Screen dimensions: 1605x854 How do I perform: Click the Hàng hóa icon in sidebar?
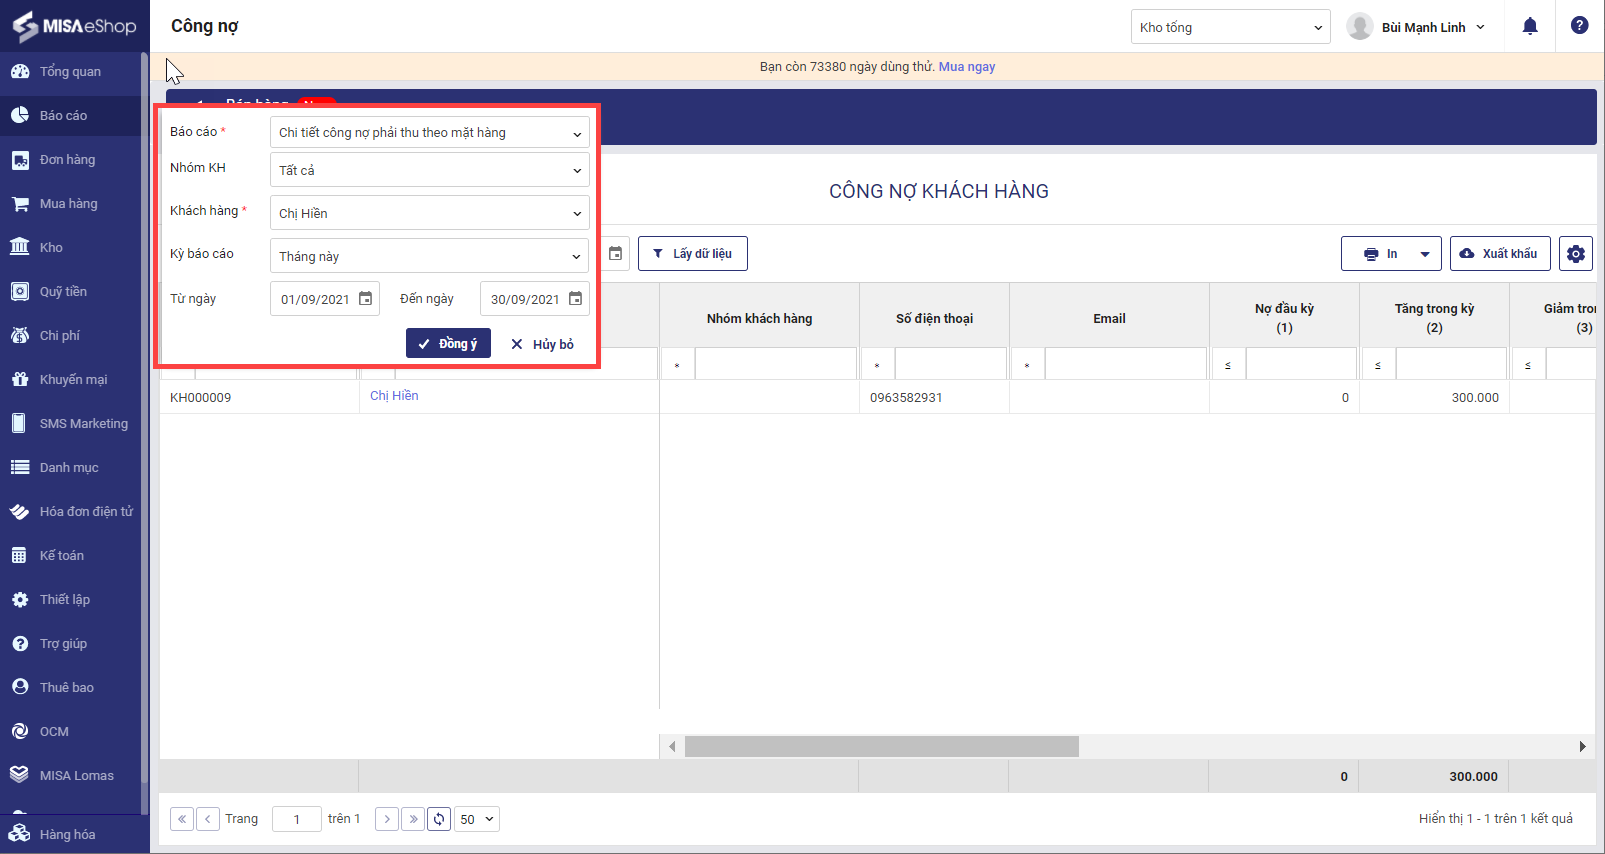coord(20,834)
